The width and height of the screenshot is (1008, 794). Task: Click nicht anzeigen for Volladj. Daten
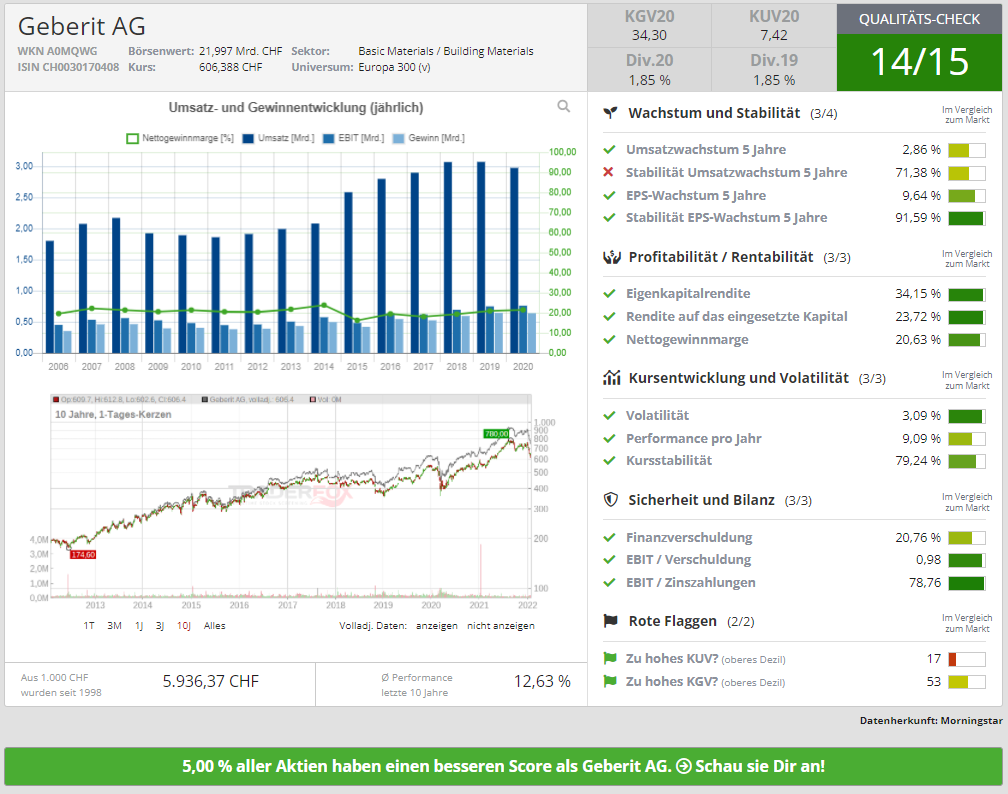click(501, 626)
